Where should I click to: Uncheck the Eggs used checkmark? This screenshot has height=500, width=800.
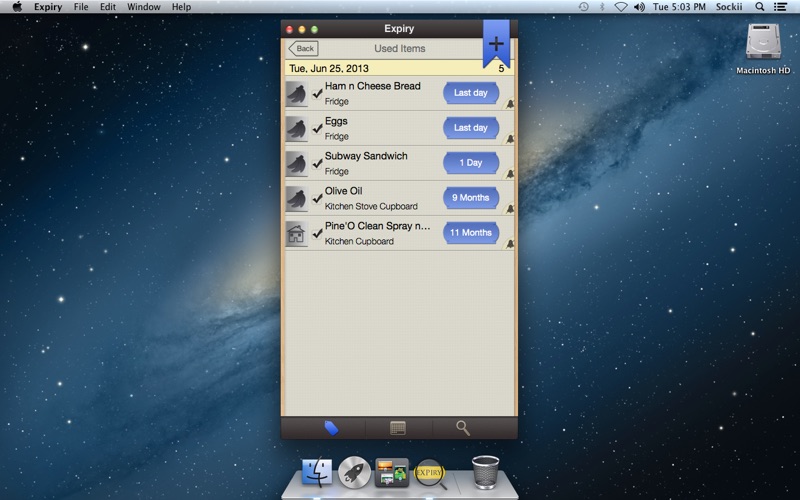click(317, 129)
